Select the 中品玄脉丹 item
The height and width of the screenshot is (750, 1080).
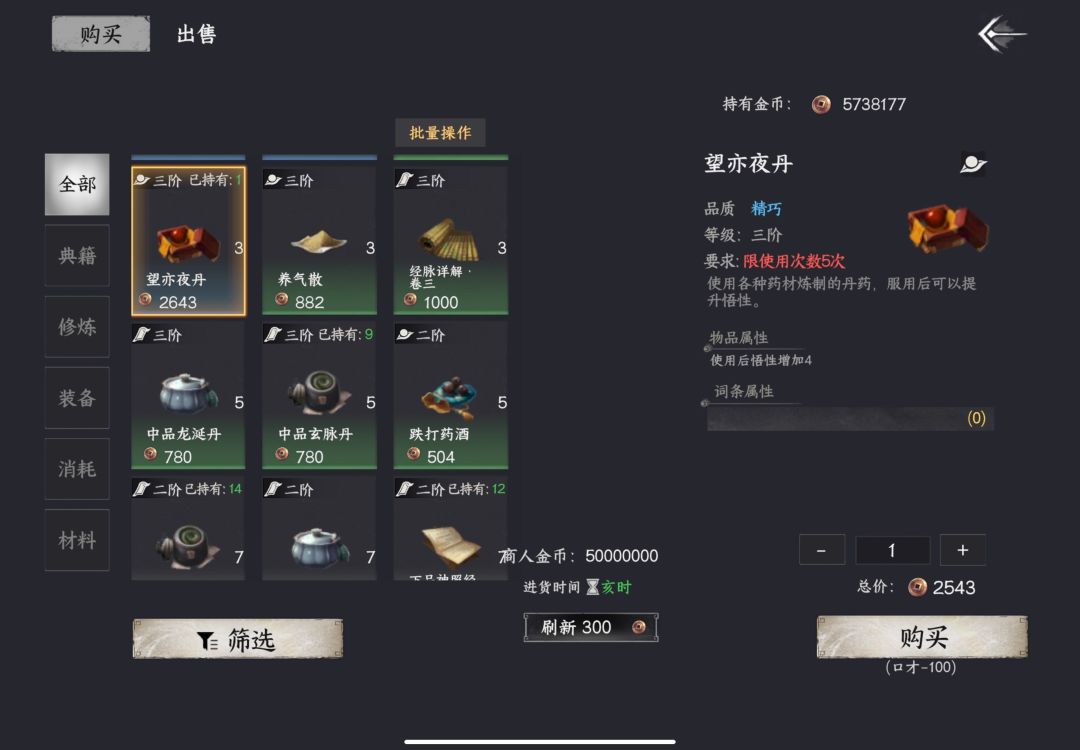click(320, 396)
